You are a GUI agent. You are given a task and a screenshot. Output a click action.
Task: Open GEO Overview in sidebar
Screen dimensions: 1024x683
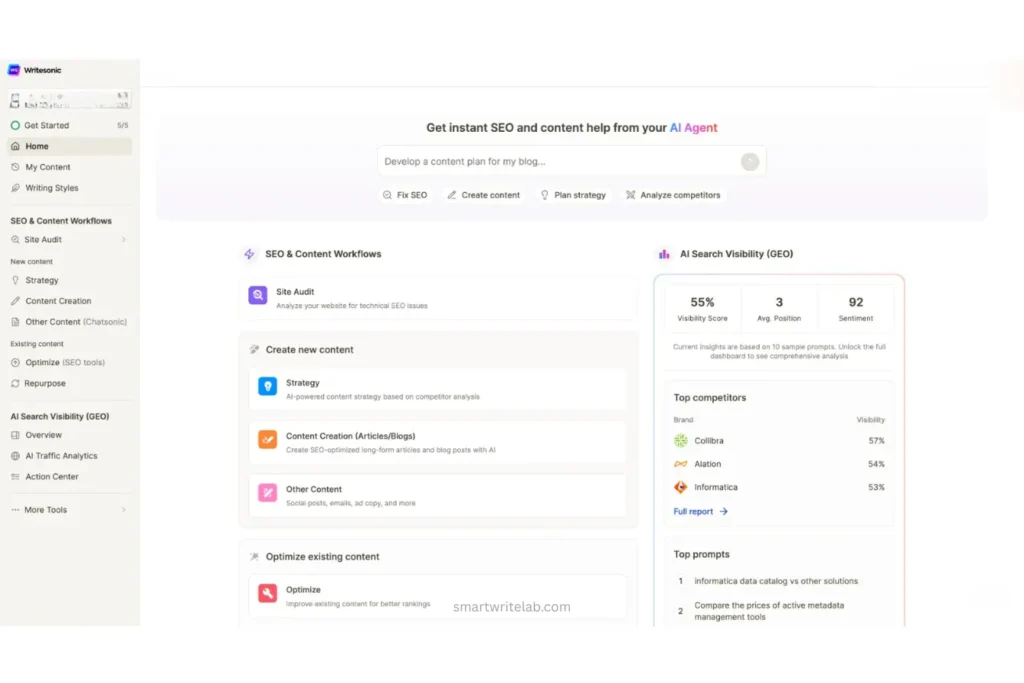pos(69,435)
